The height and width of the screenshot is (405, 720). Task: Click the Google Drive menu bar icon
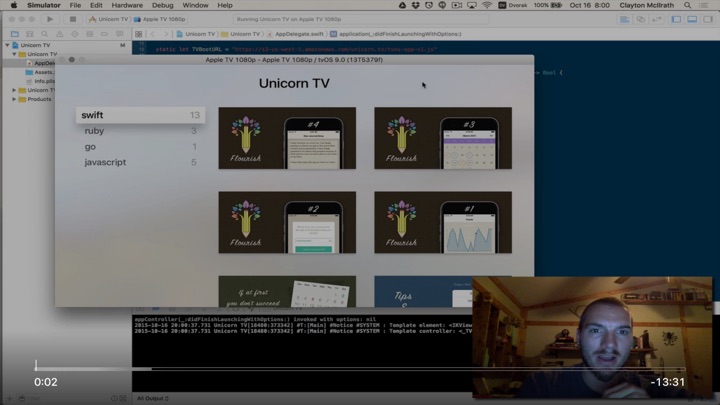click(x=402, y=6)
